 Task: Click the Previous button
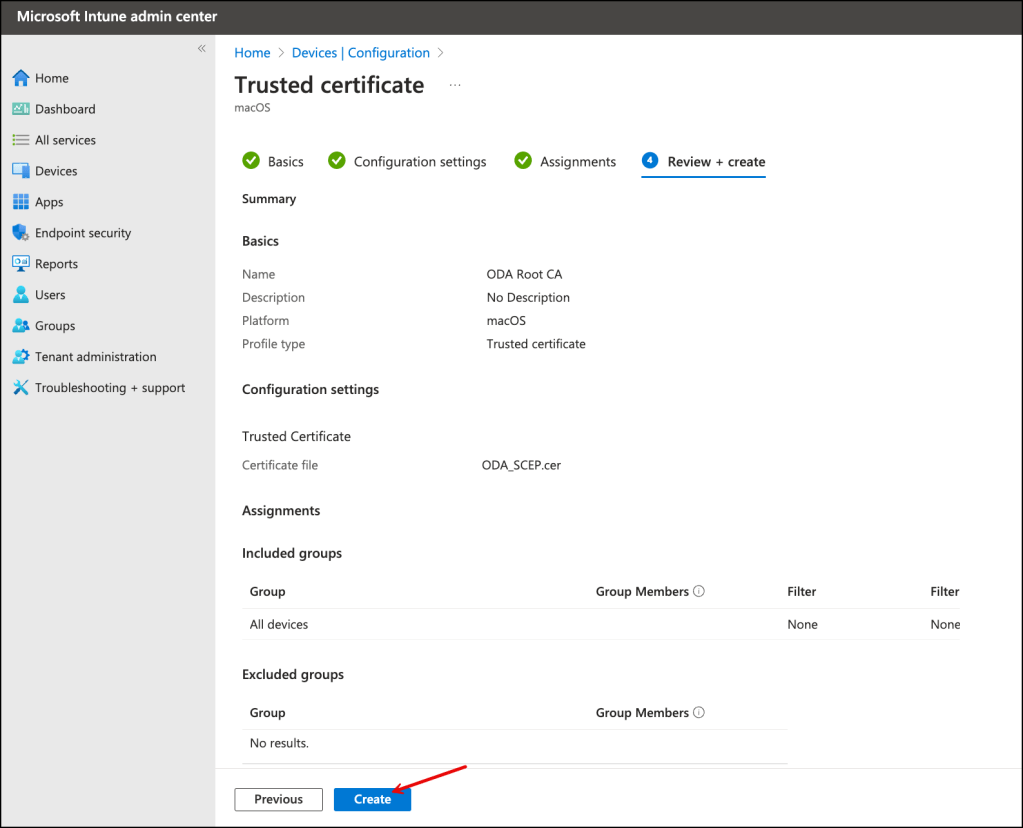278,799
